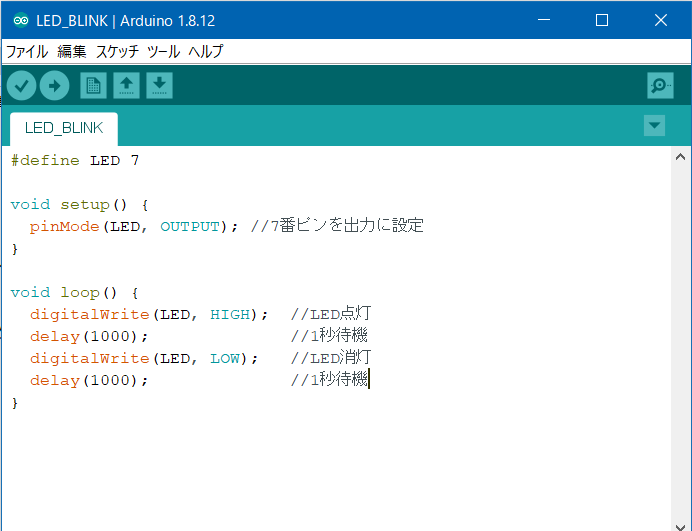Upload the sketch with the arrow button
Image resolution: width=692 pixels, height=531 pixels.
click(54, 85)
